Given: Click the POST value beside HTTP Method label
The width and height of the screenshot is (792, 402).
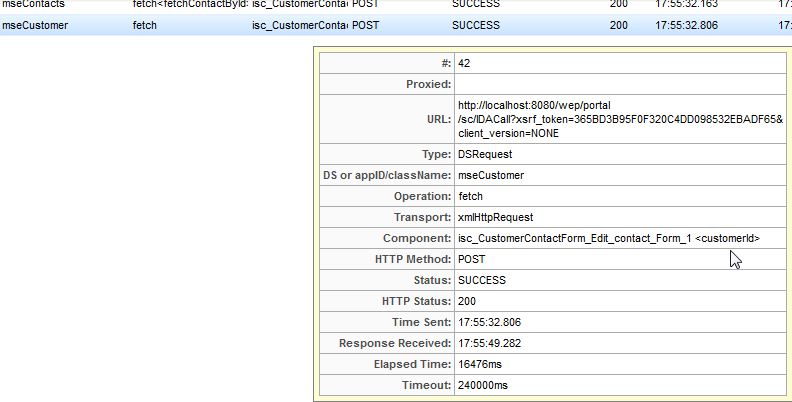Looking at the screenshot, I should [472, 259].
